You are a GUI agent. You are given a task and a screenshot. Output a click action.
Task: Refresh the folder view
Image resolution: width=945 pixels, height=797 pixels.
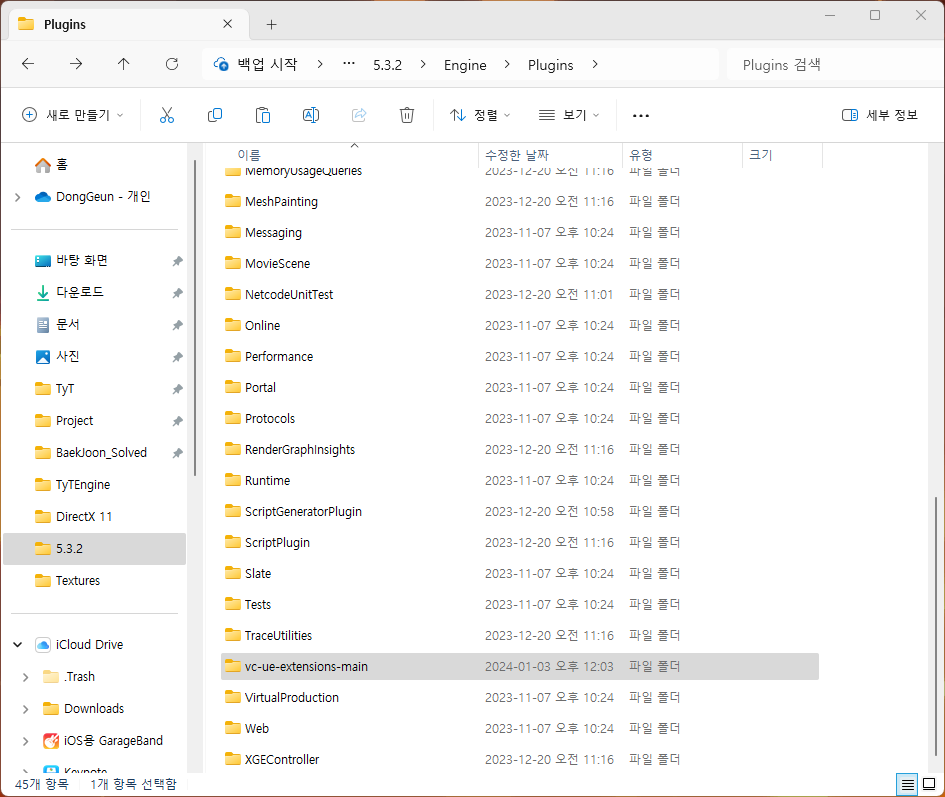coord(171,64)
